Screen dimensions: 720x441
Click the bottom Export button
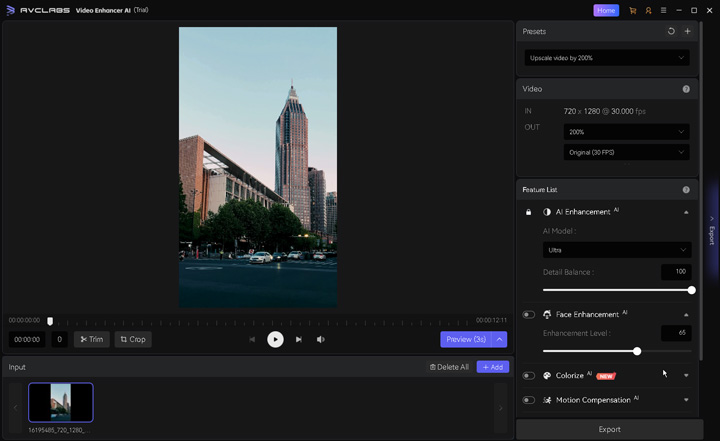[x=609, y=429]
